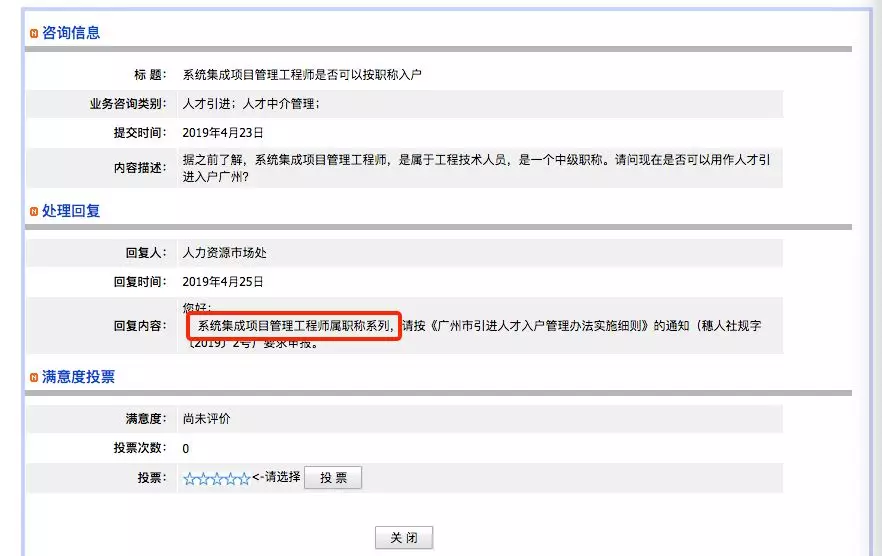
Task: Click the highlighted reply text 系统集成项目管理工程师属职称系列
Action: coord(294,325)
